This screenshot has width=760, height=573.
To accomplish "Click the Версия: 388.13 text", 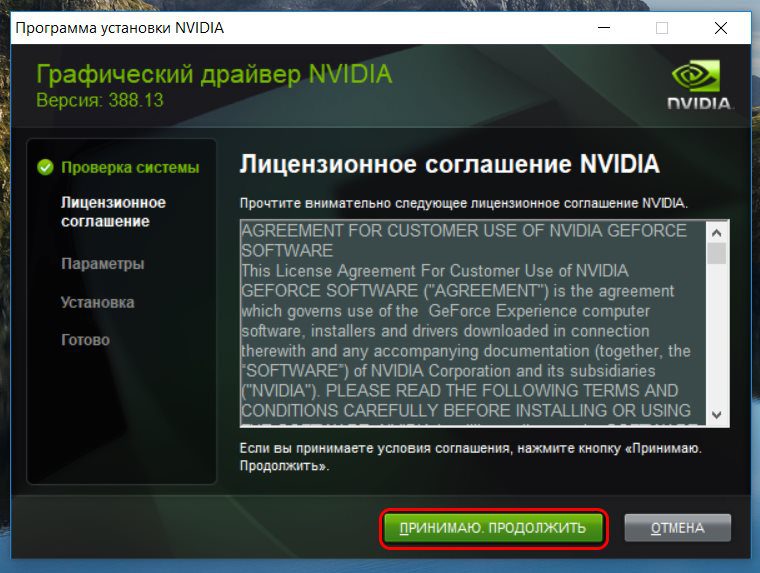I will point(100,100).
